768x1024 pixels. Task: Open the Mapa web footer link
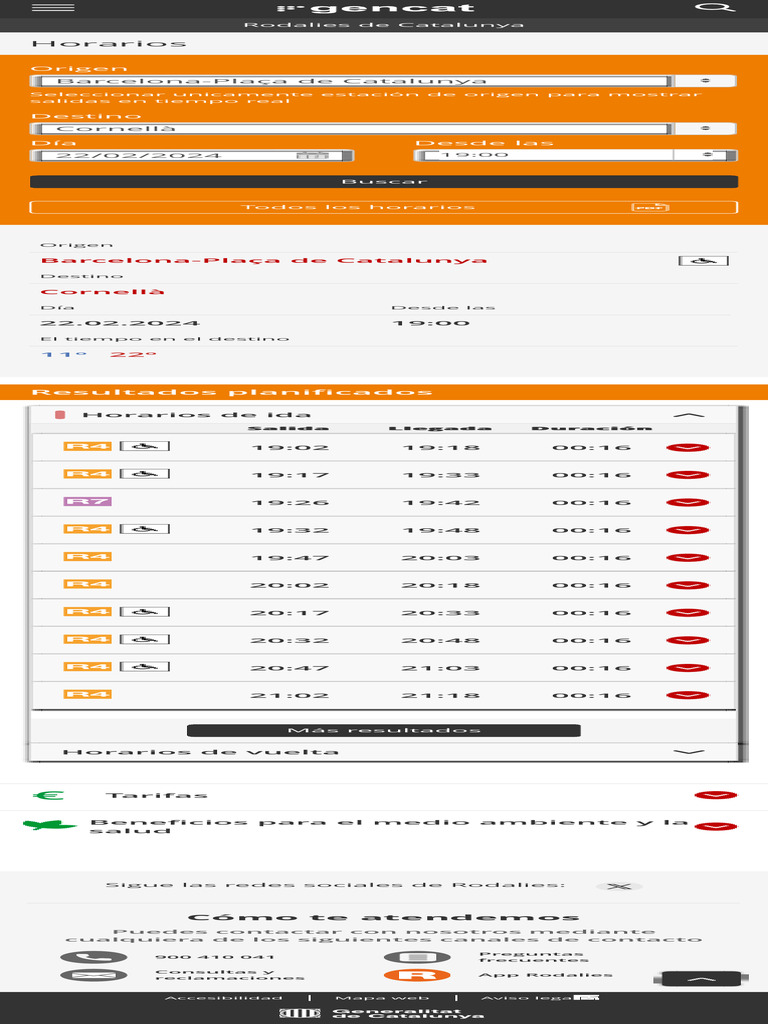[382, 998]
